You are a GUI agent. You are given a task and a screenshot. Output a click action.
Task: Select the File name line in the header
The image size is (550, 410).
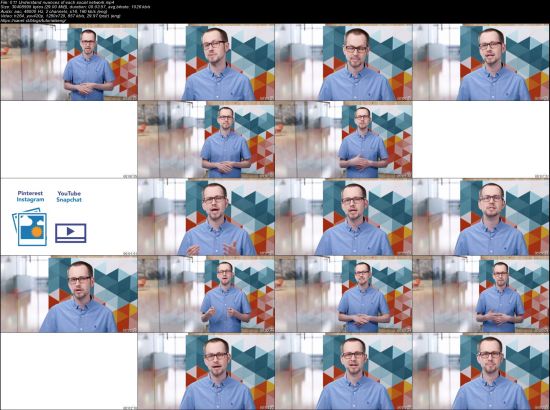58,2
